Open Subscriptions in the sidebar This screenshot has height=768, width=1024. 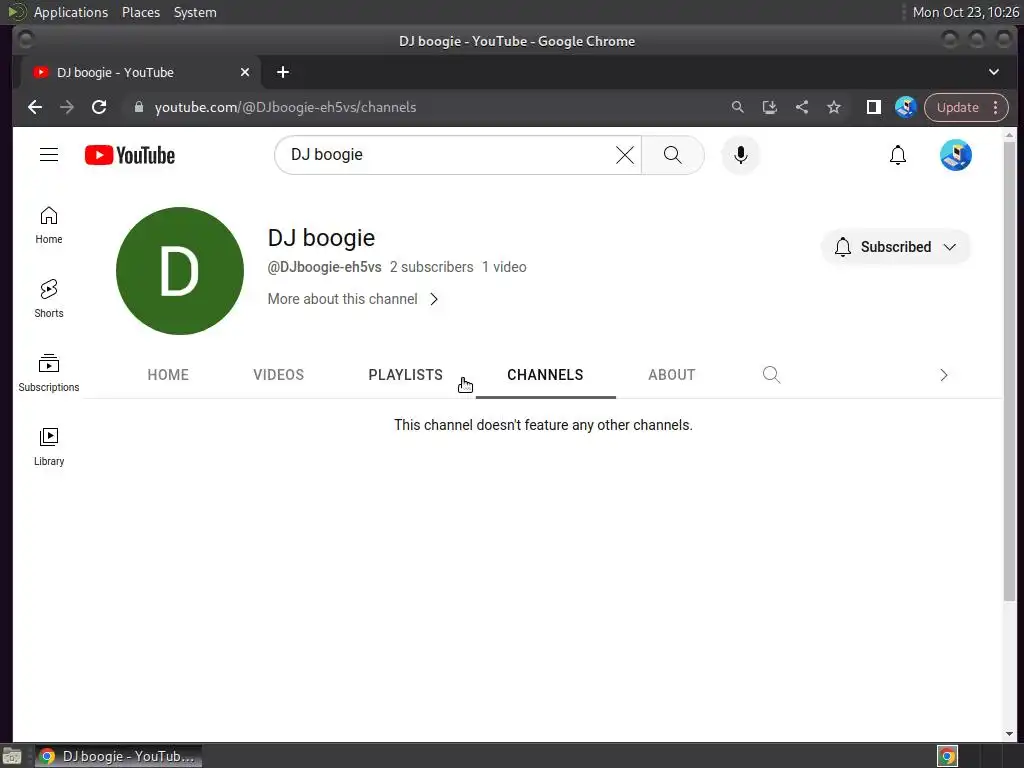49,373
